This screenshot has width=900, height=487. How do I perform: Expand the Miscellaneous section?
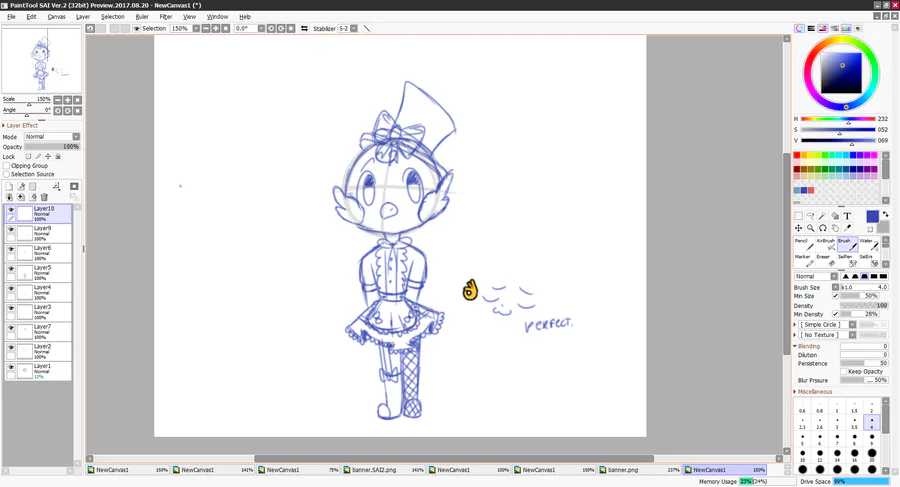[812, 392]
